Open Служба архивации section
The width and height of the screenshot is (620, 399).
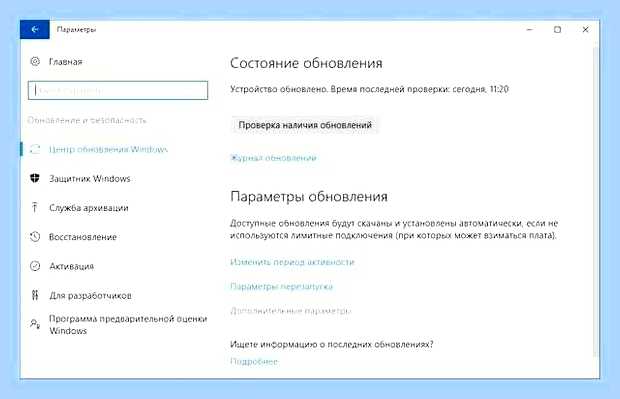(x=89, y=208)
